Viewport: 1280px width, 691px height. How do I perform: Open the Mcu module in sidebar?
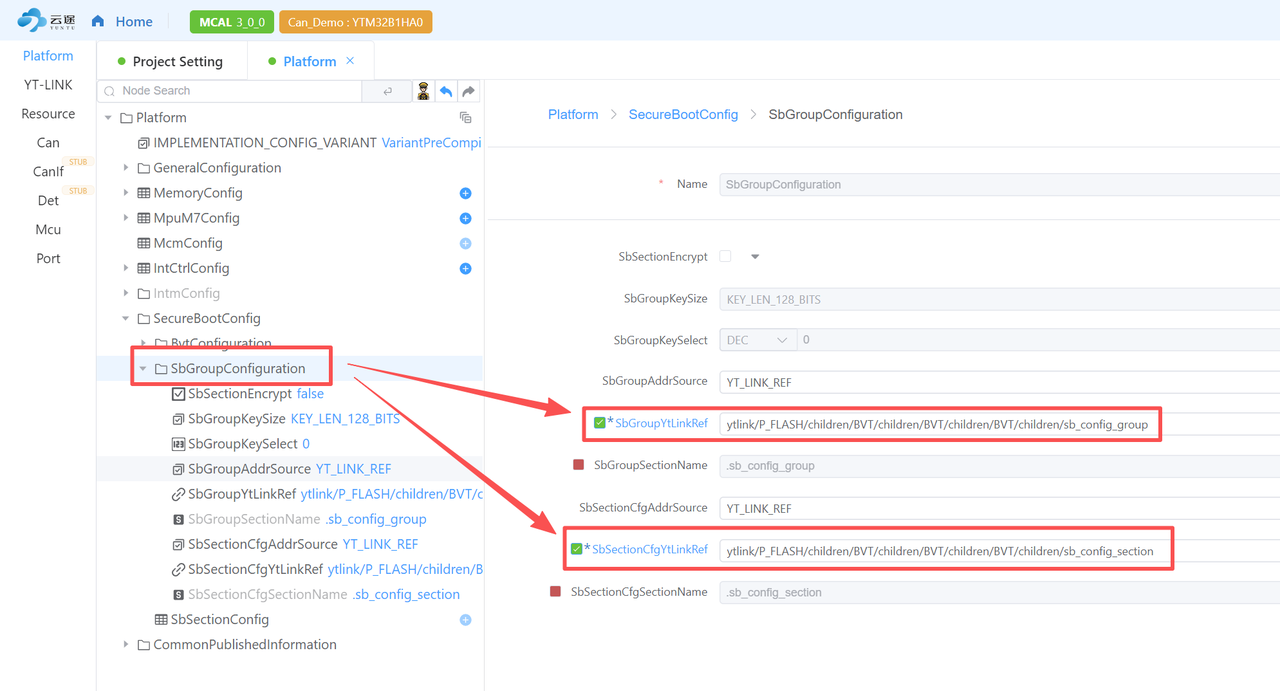pyautogui.click(x=48, y=229)
